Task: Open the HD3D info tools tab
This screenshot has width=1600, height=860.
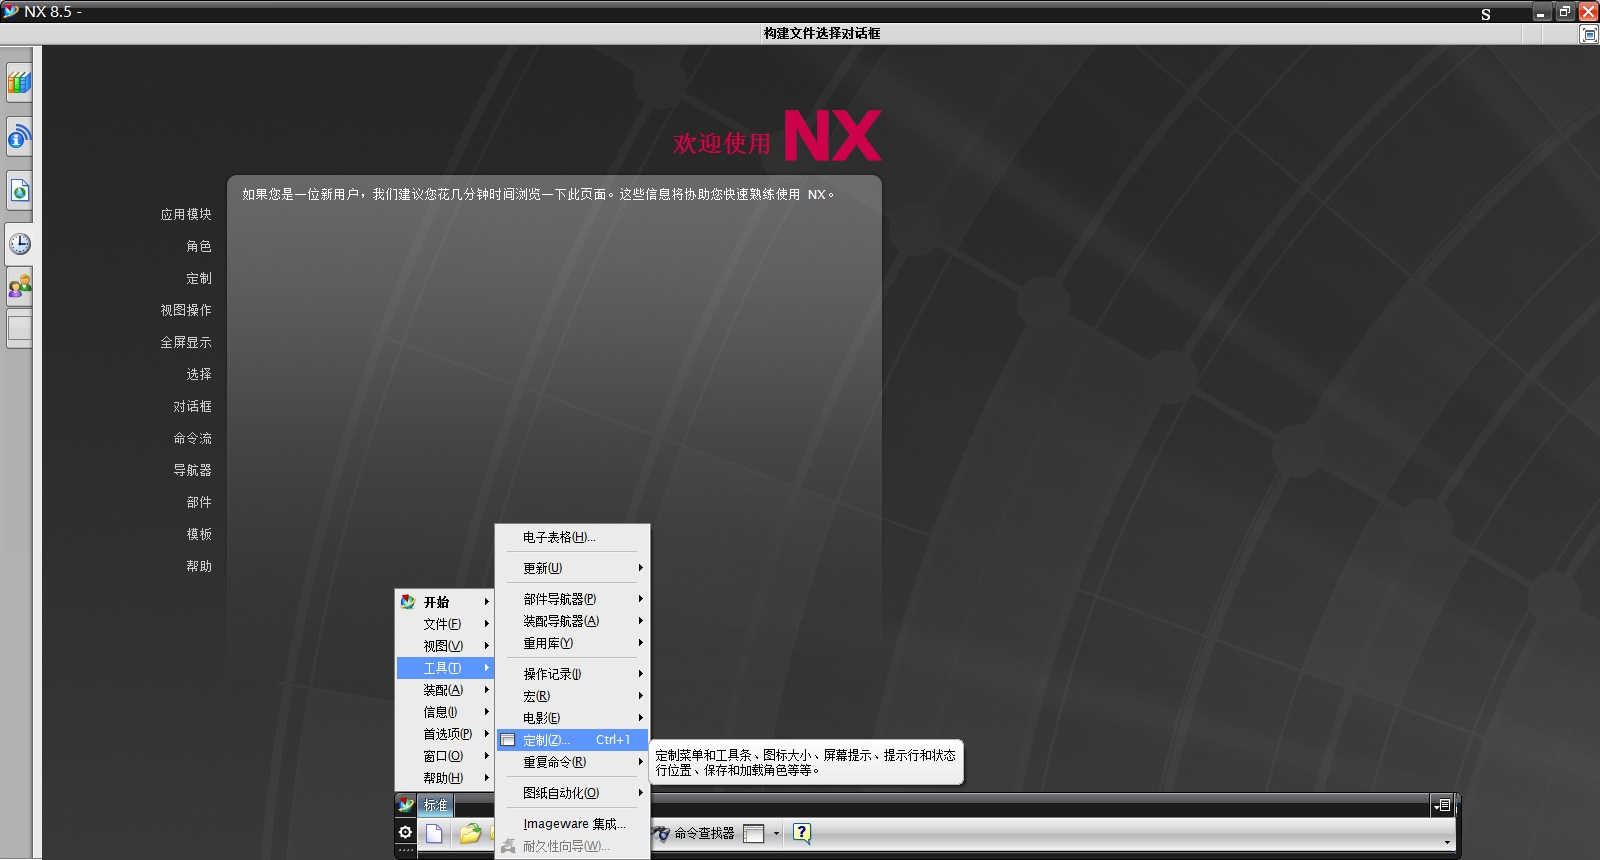Action: click(19, 137)
